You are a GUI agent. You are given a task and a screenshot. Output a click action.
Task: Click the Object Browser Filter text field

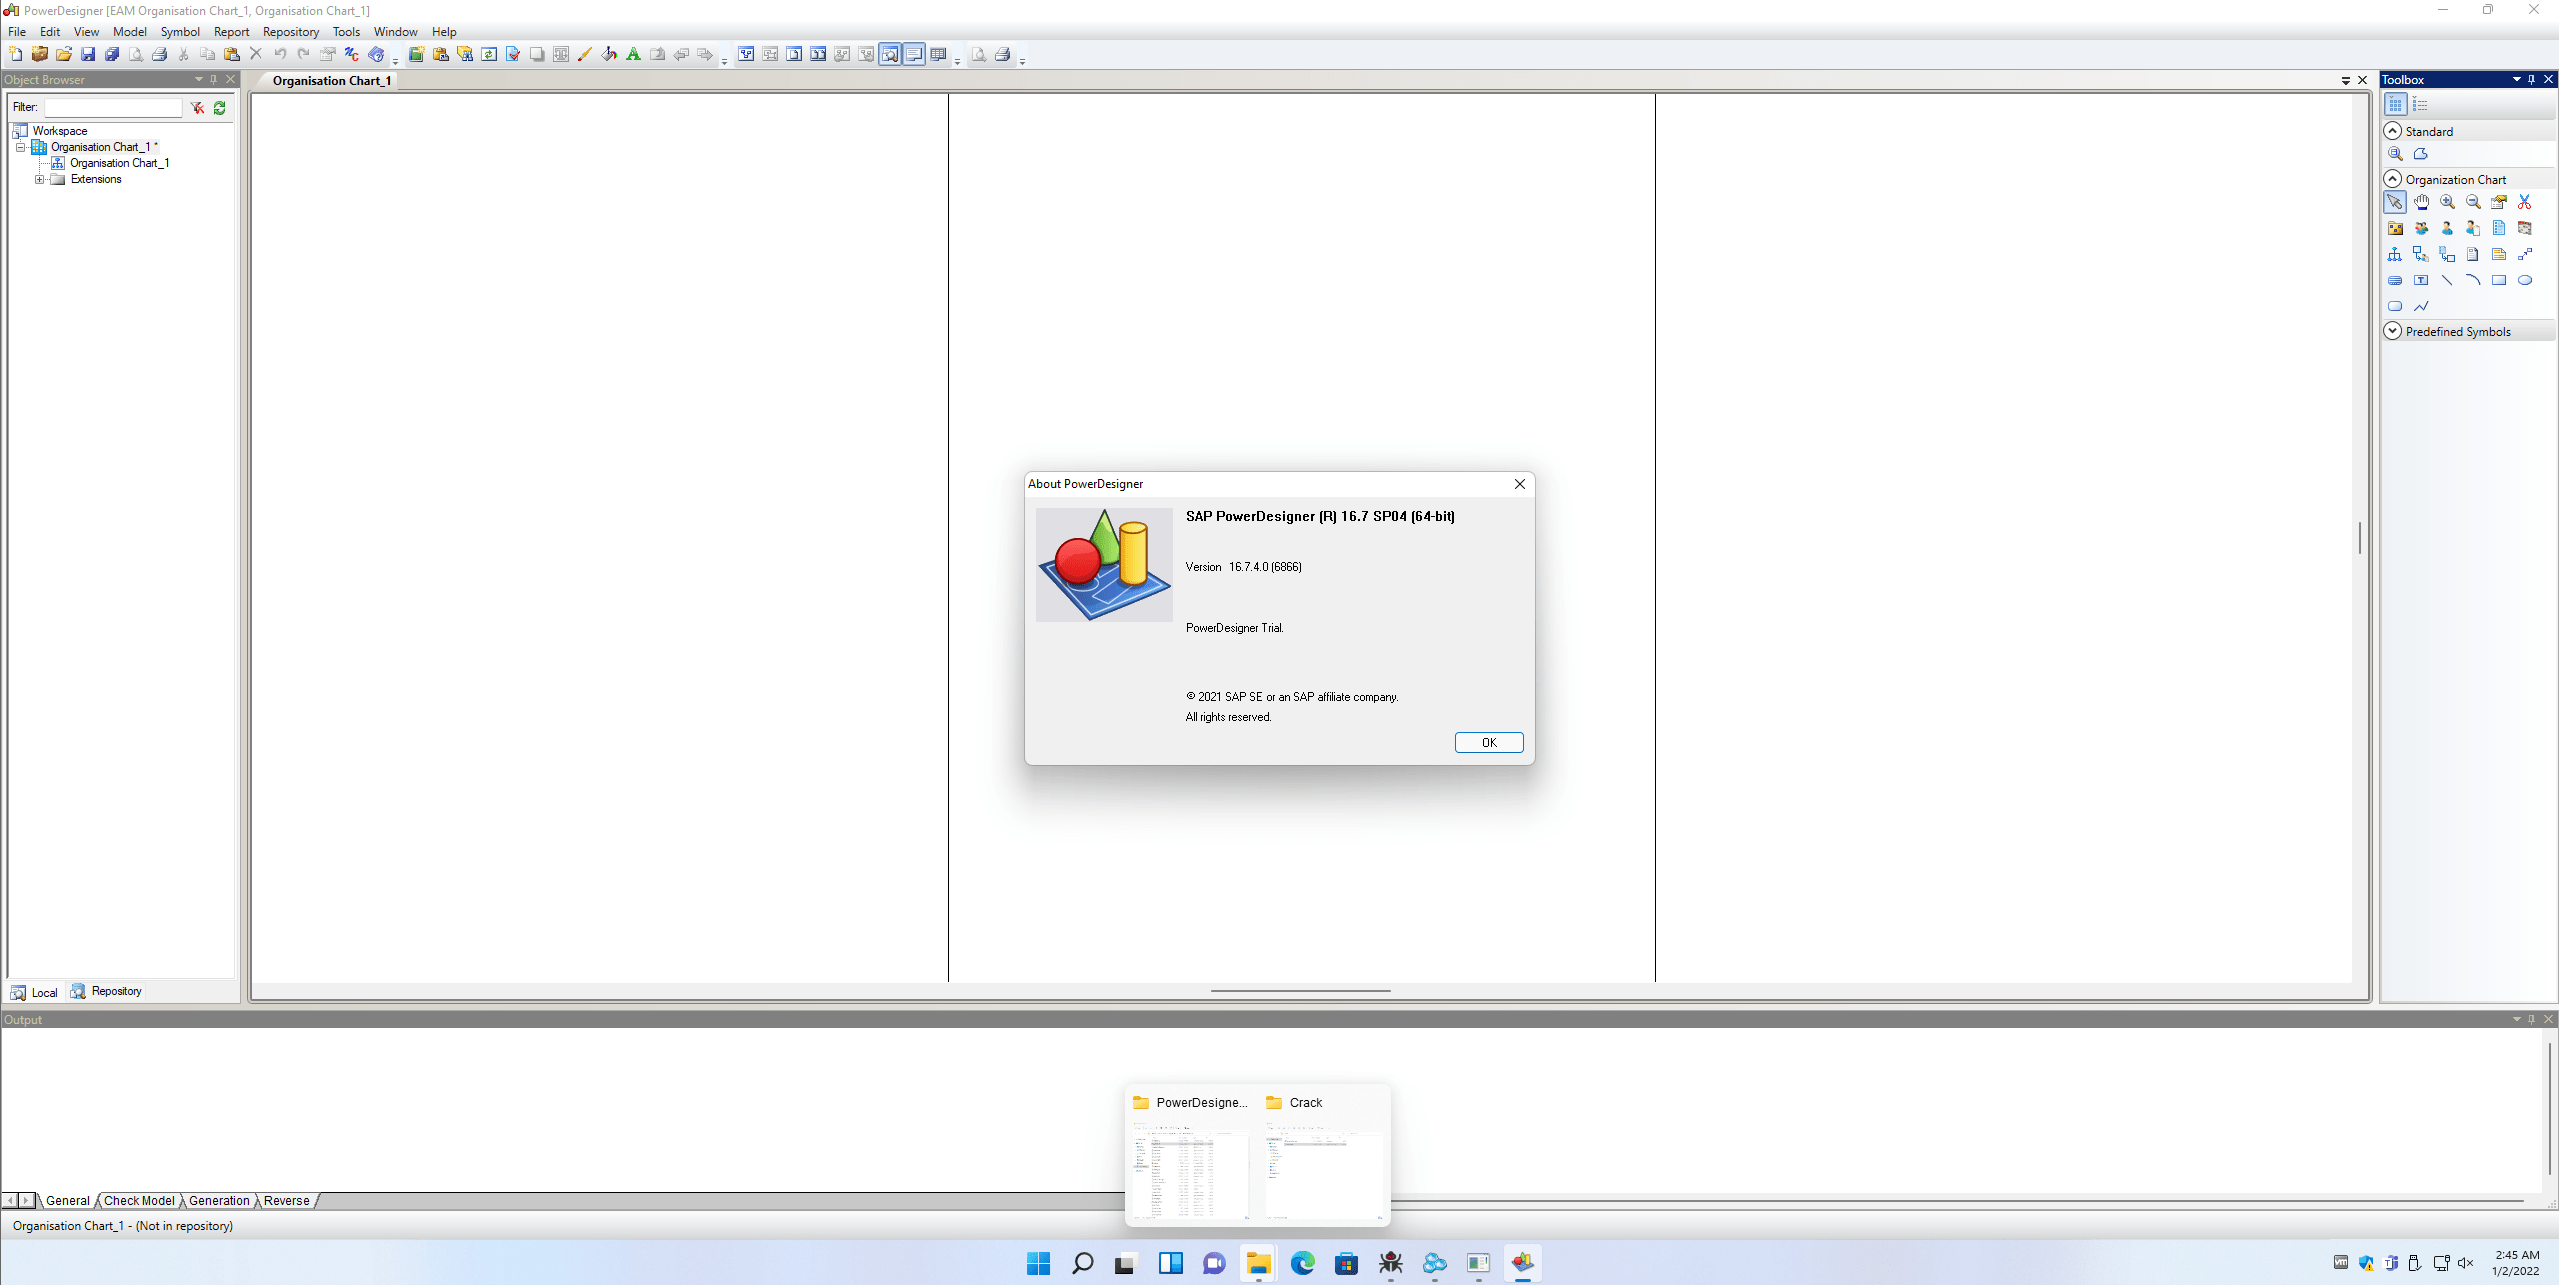113,108
